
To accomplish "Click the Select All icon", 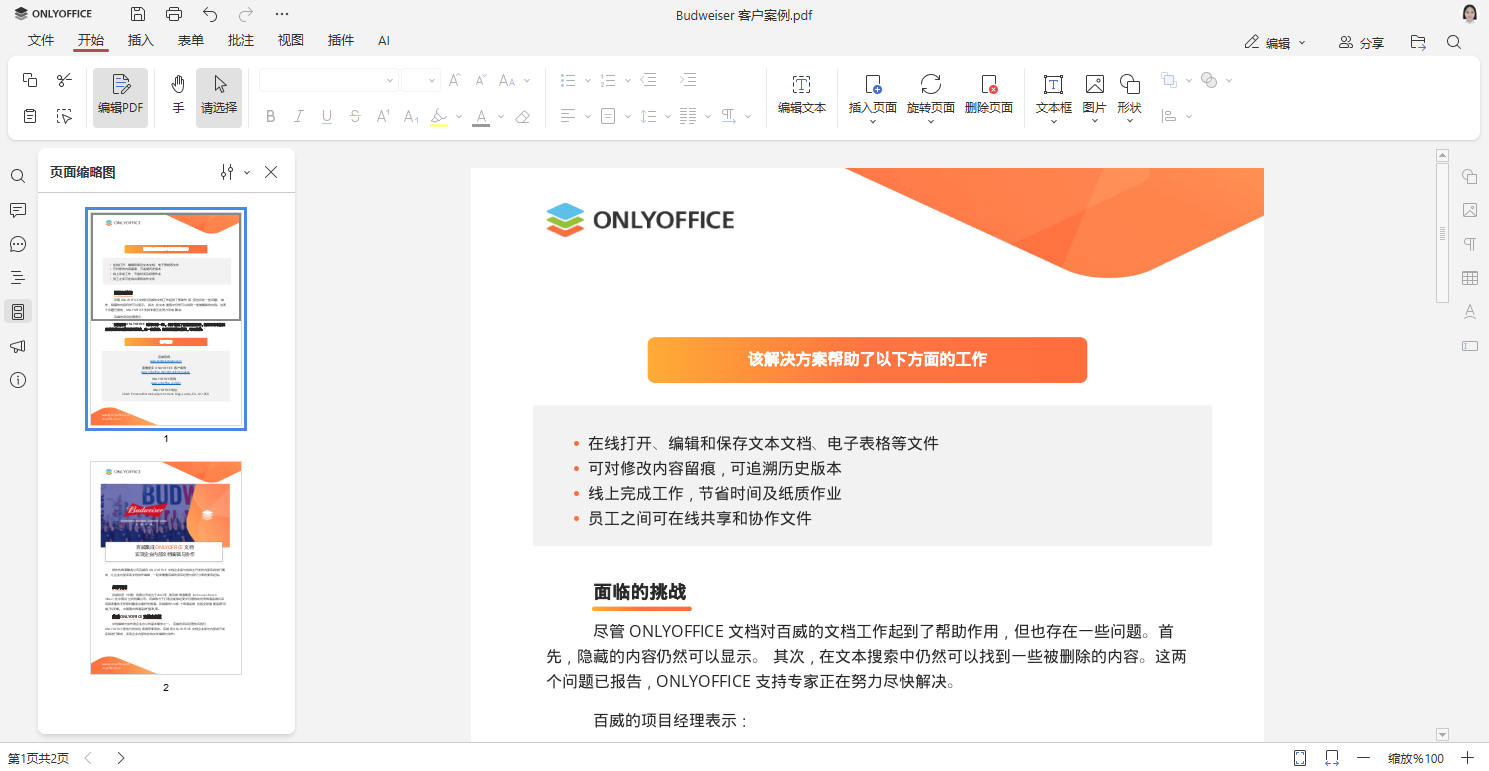I will pyautogui.click(x=64, y=116).
